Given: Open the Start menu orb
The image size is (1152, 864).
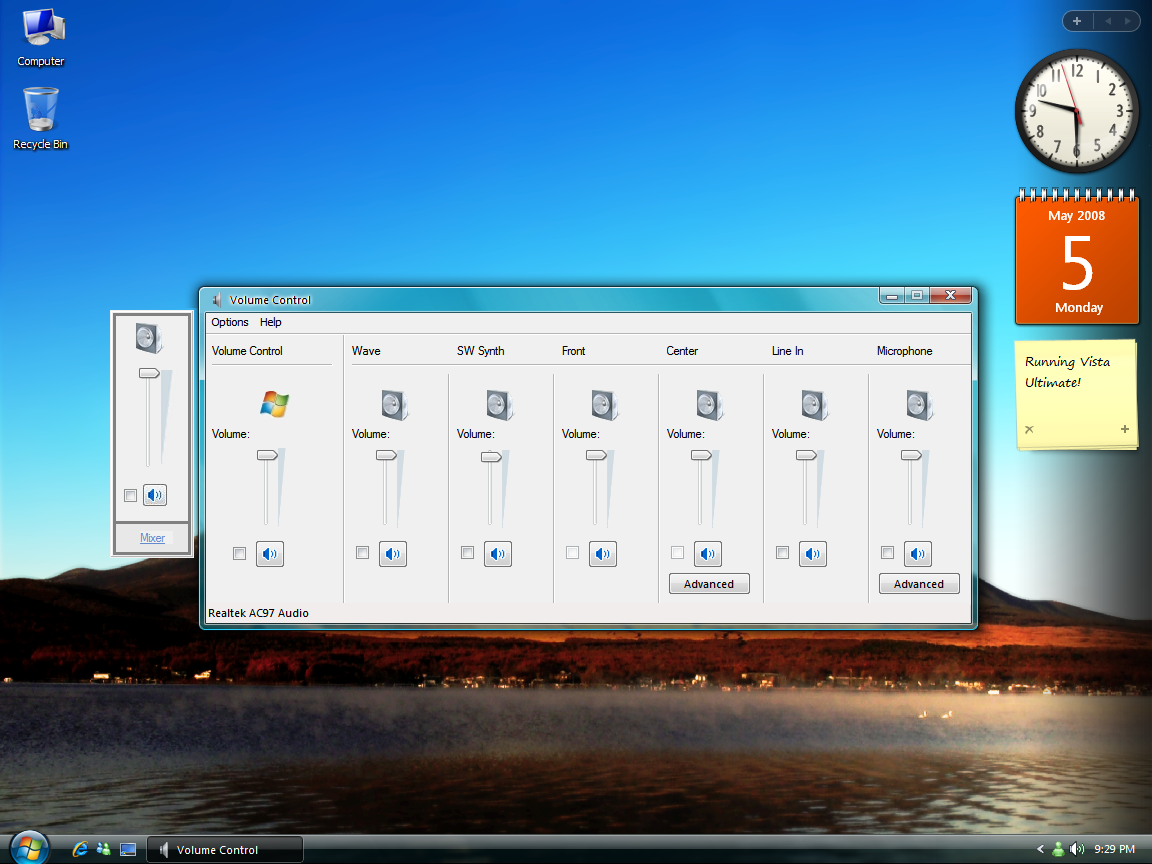Looking at the screenshot, I should coord(28,847).
